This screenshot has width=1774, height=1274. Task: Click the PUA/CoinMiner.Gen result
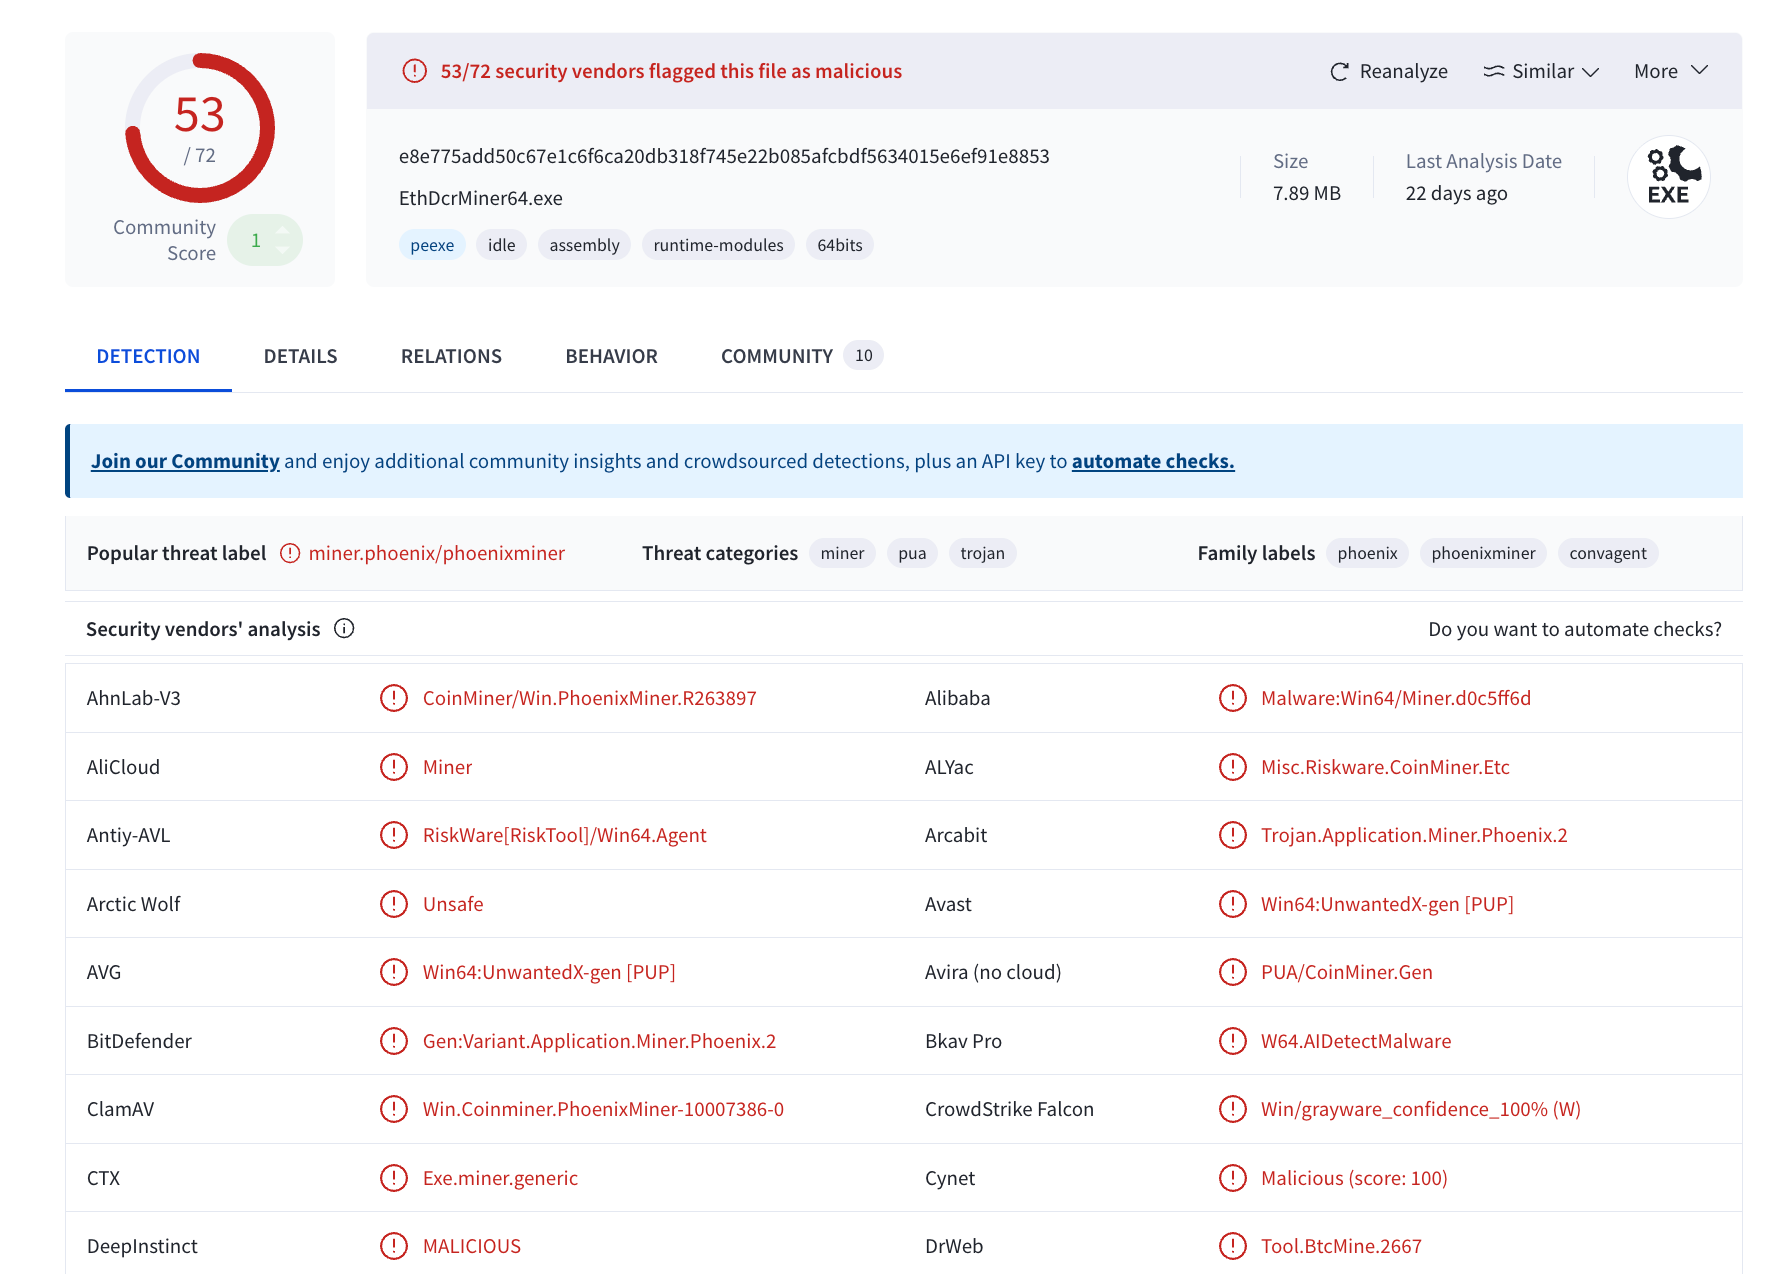pos(1347,972)
